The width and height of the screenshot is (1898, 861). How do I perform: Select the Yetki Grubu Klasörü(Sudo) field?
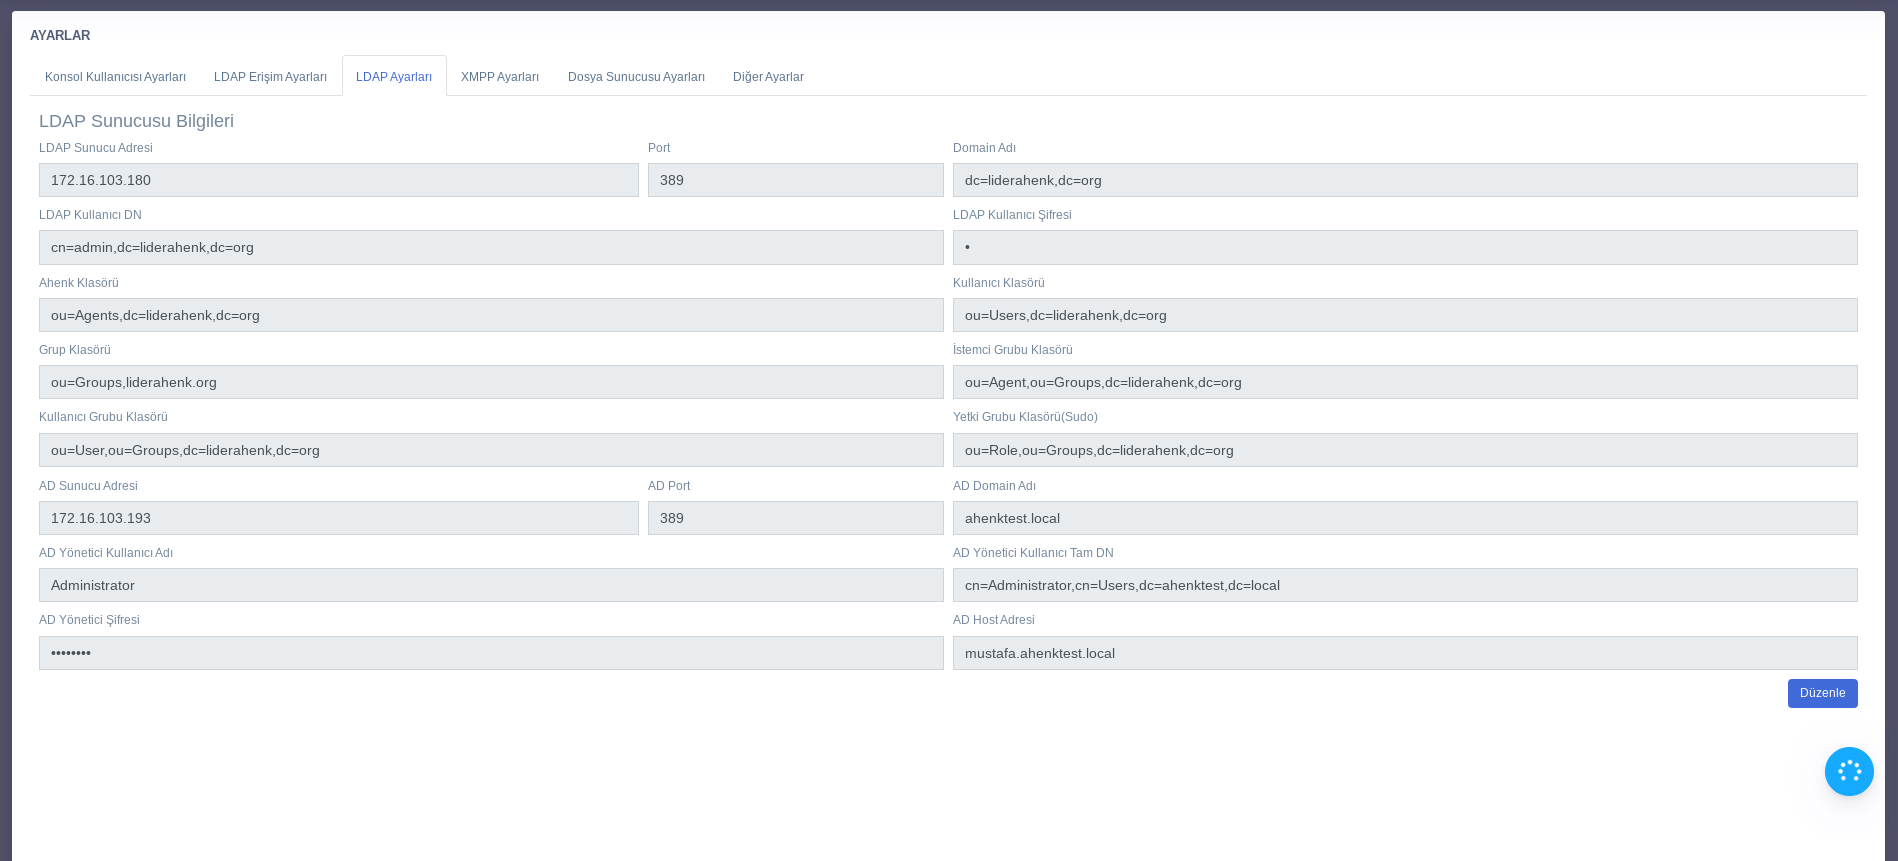click(x=1404, y=450)
